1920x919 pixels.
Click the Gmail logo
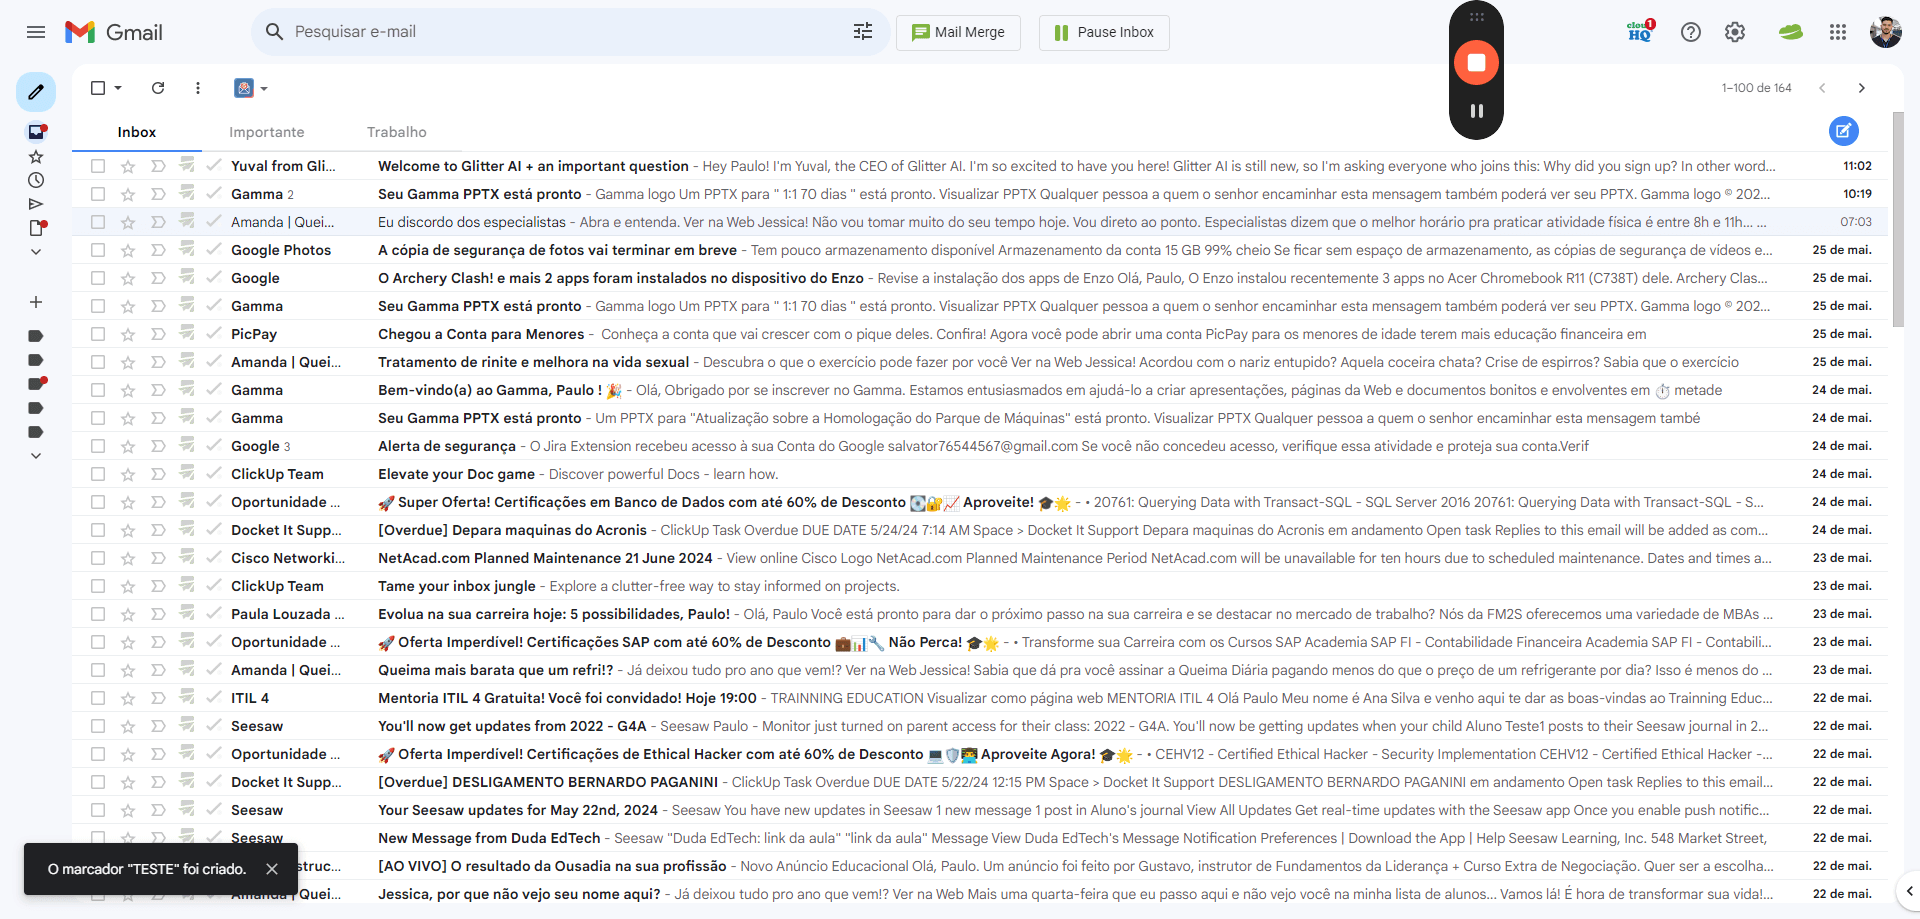pyautogui.click(x=114, y=32)
